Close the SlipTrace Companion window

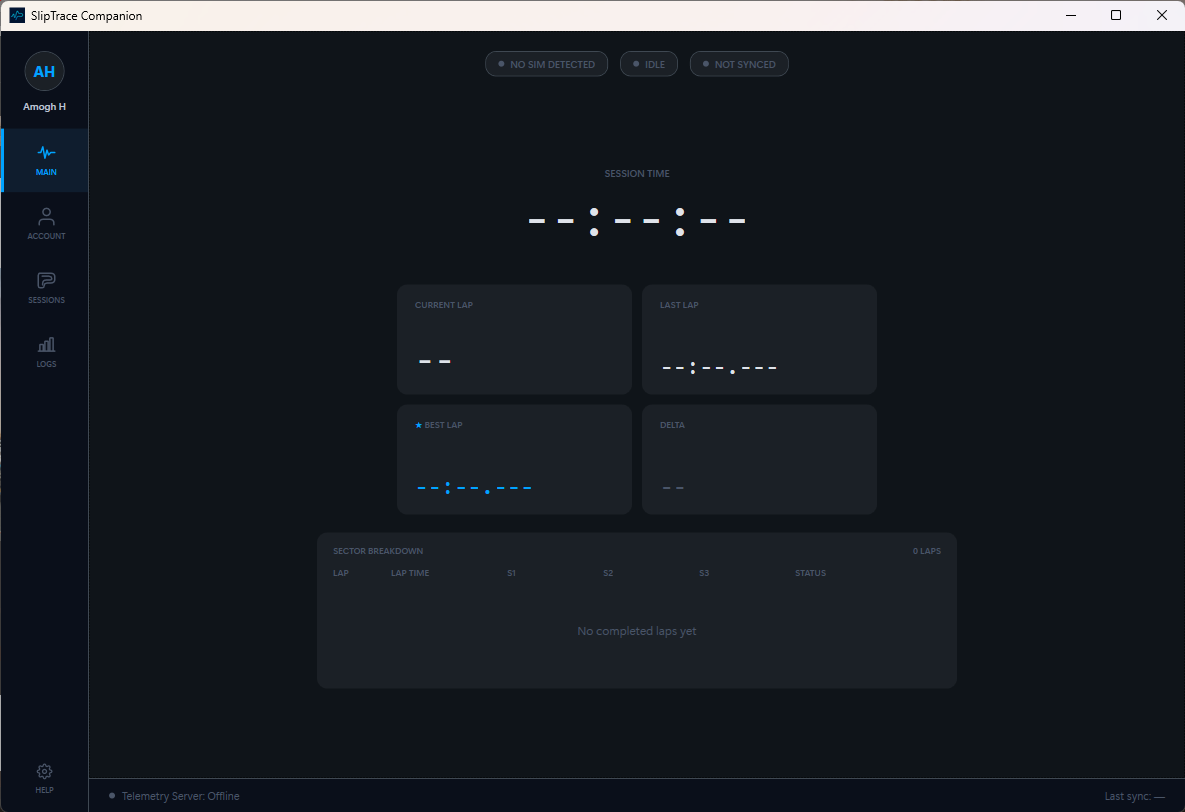pyautogui.click(x=1162, y=15)
